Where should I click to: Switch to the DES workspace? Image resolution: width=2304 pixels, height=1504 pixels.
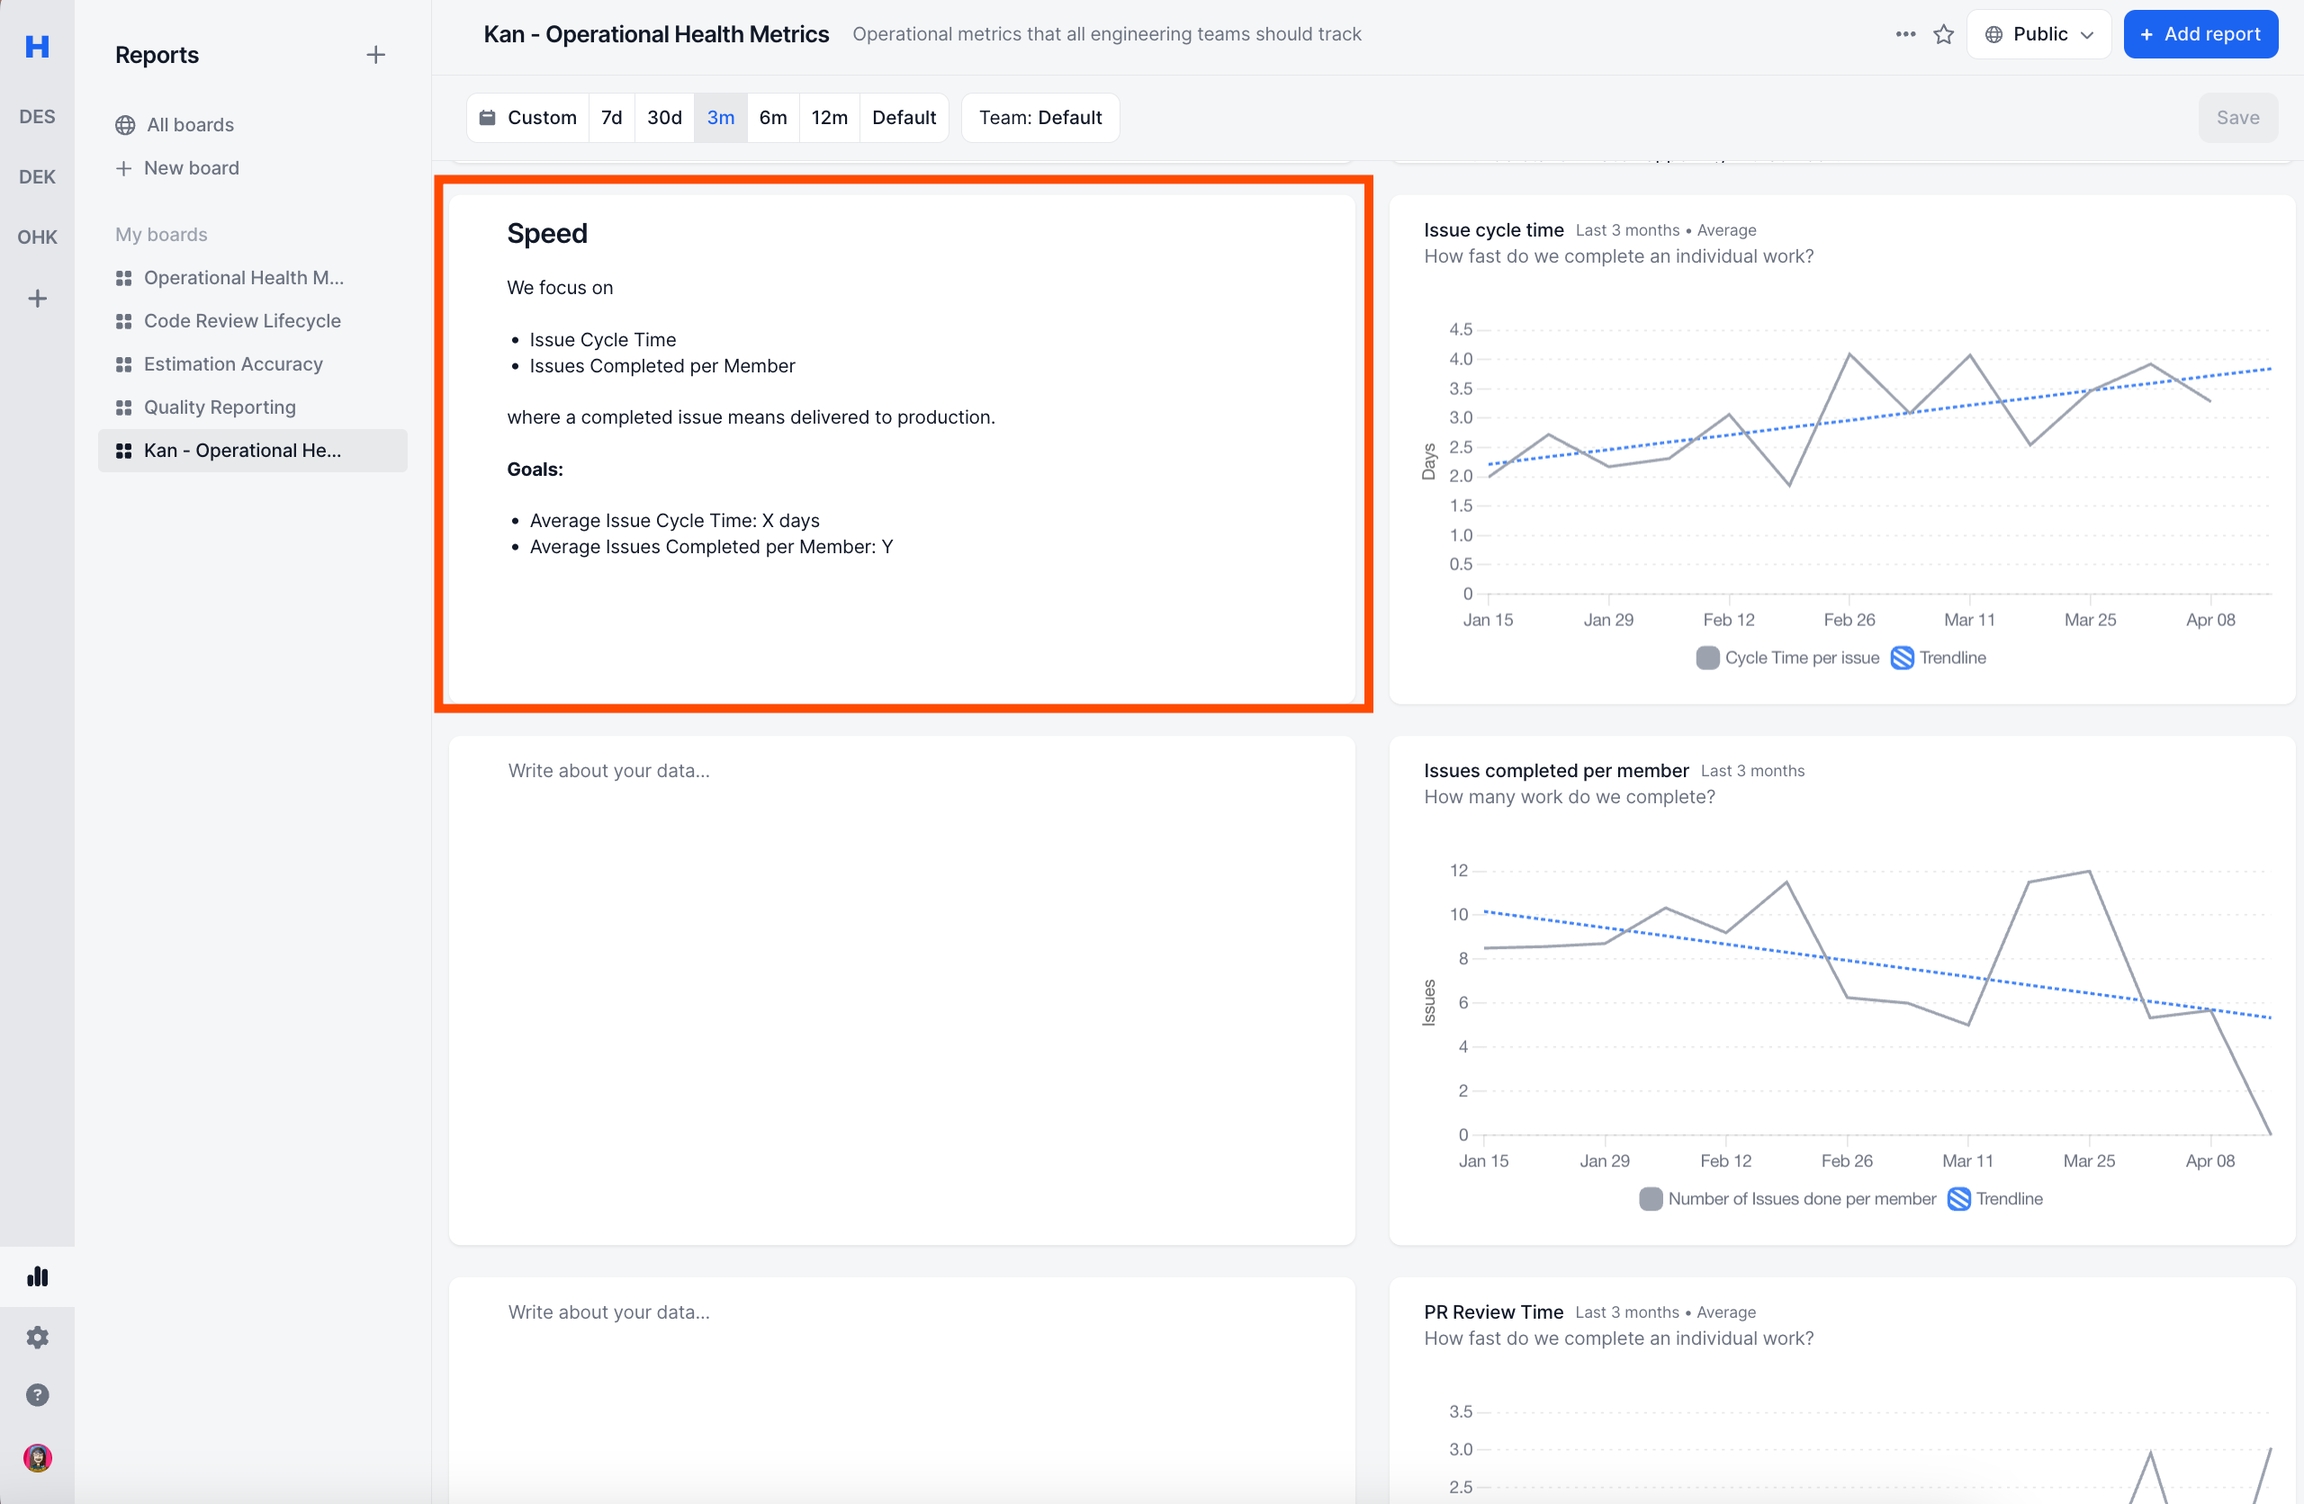coord(37,117)
